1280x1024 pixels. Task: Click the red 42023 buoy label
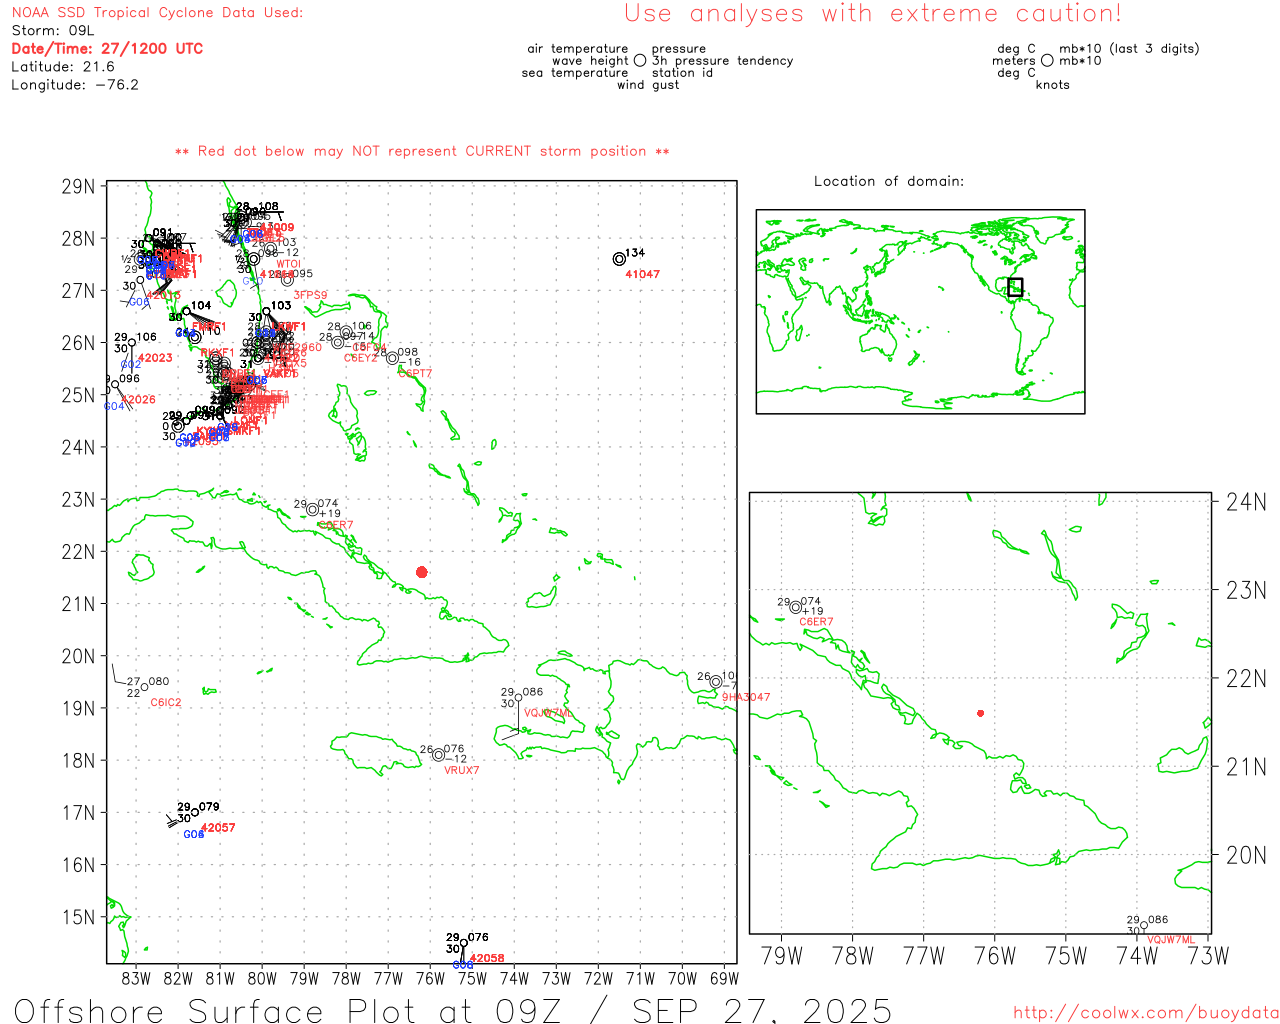pyautogui.click(x=155, y=358)
